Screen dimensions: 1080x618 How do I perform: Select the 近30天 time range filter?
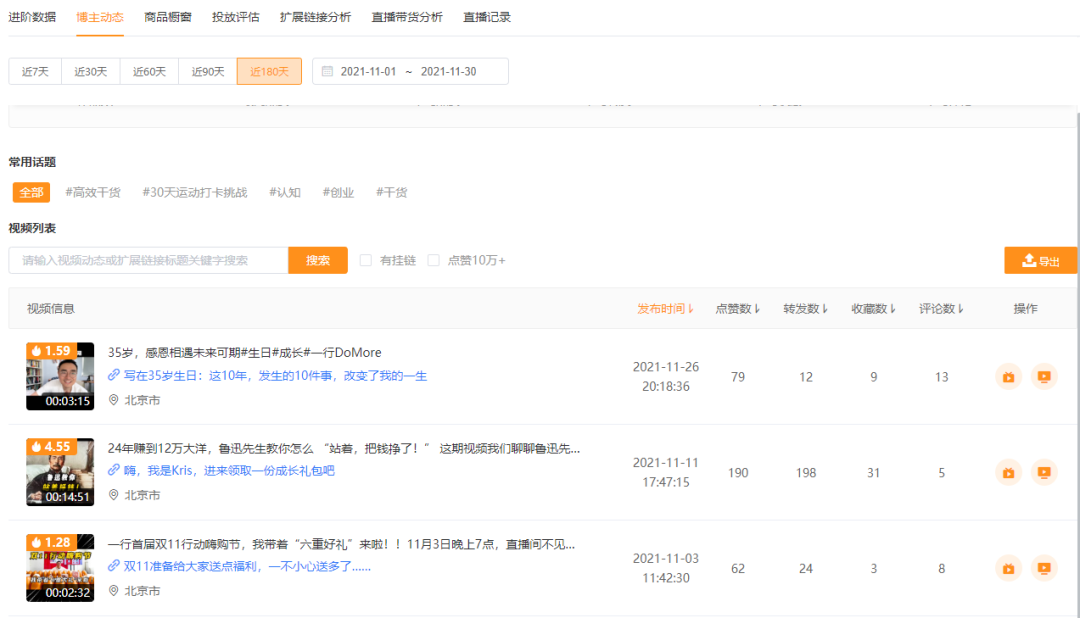pos(91,71)
